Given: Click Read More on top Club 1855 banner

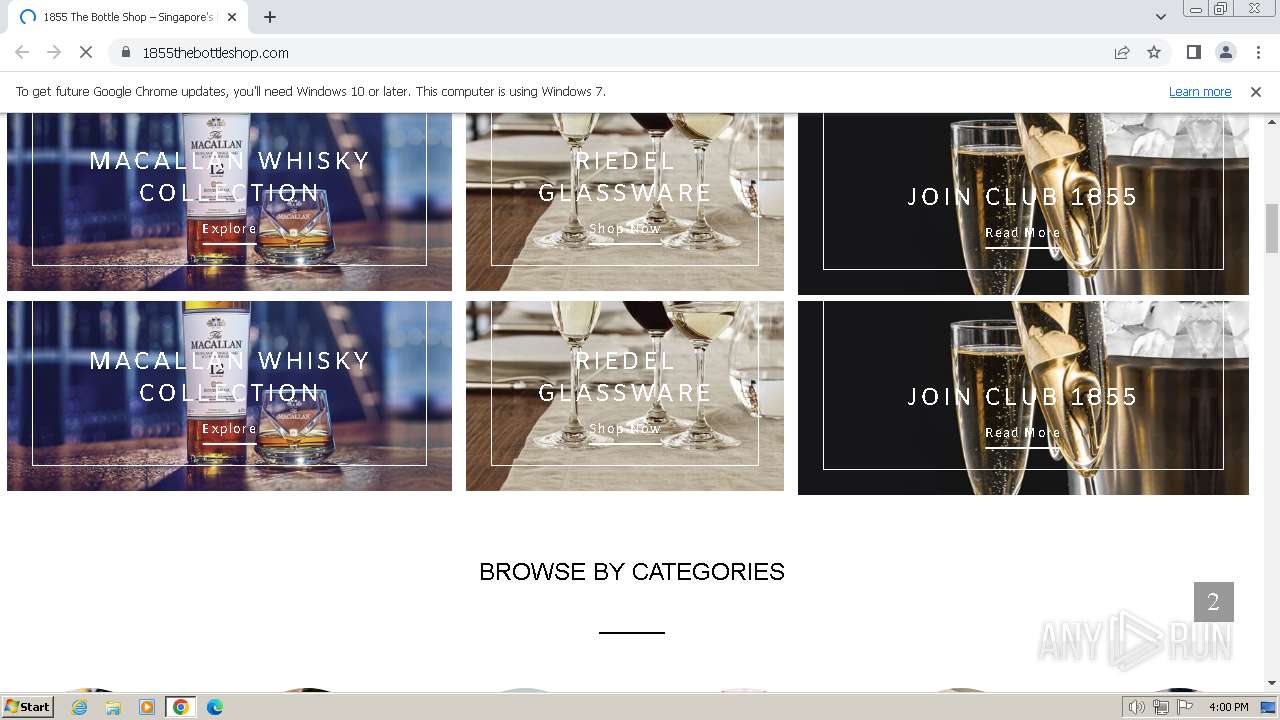Looking at the screenshot, I should coord(1023,234).
